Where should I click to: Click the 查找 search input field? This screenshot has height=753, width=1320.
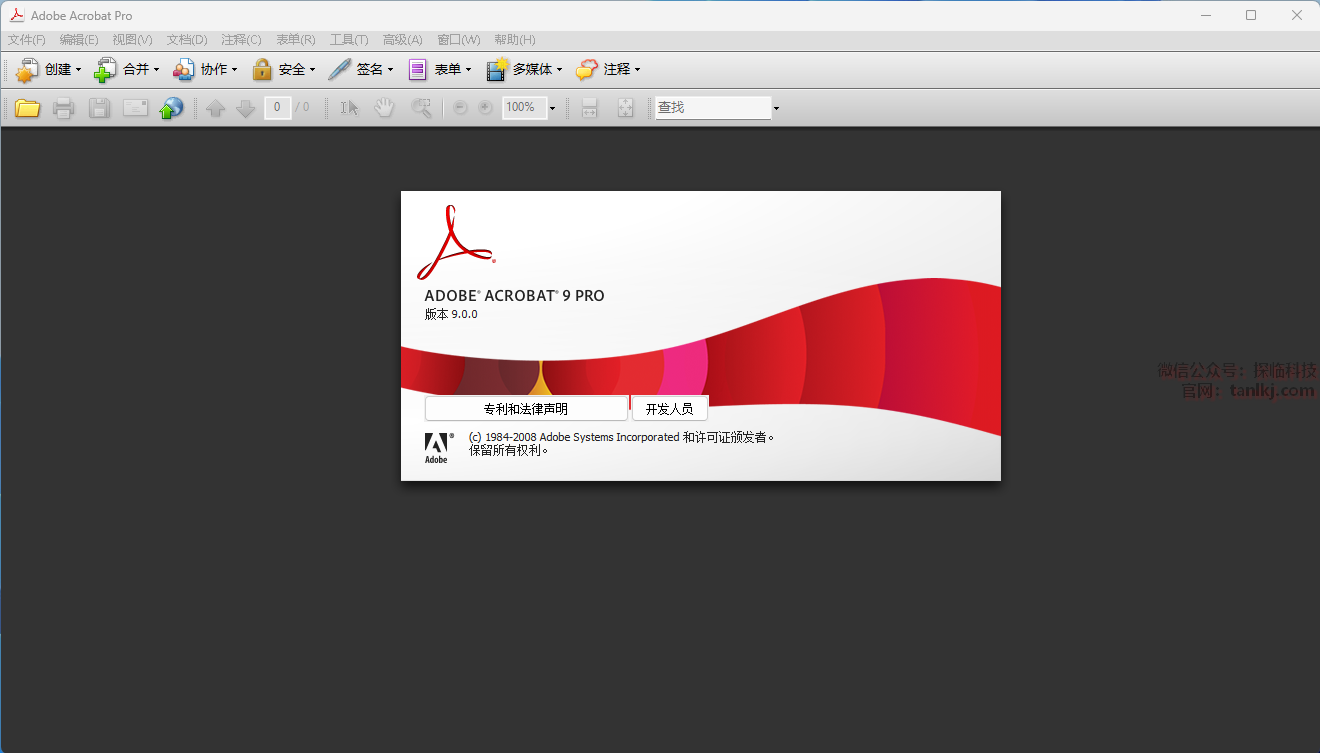point(712,108)
